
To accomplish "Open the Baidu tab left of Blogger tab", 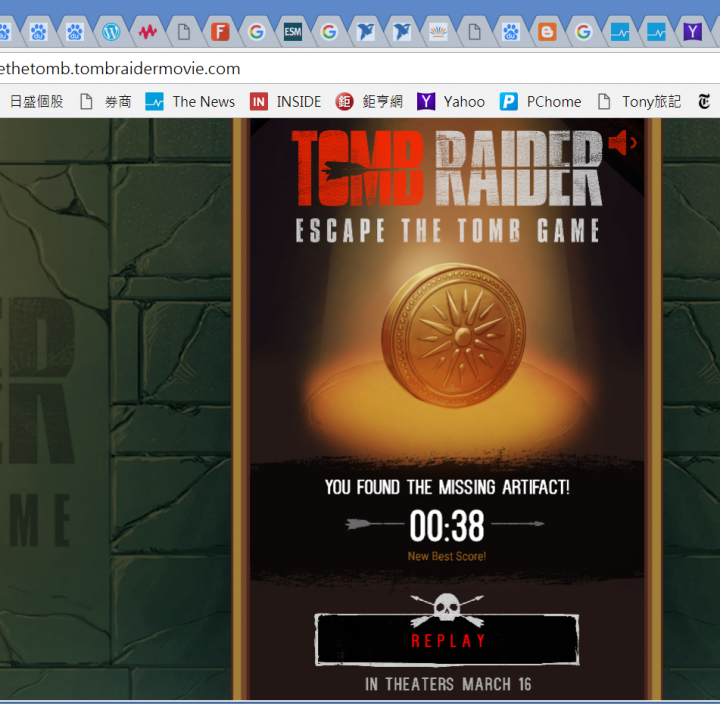I will pyautogui.click(x=511, y=32).
